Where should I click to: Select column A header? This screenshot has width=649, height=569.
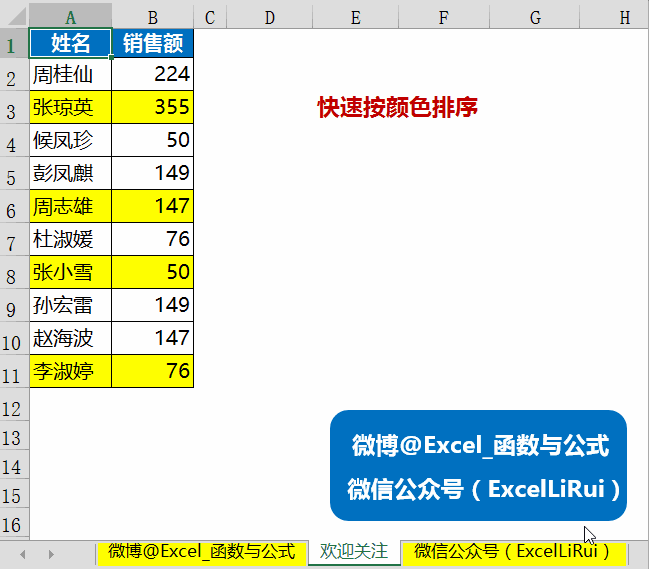pyautogui.click(x=70, y=17)
